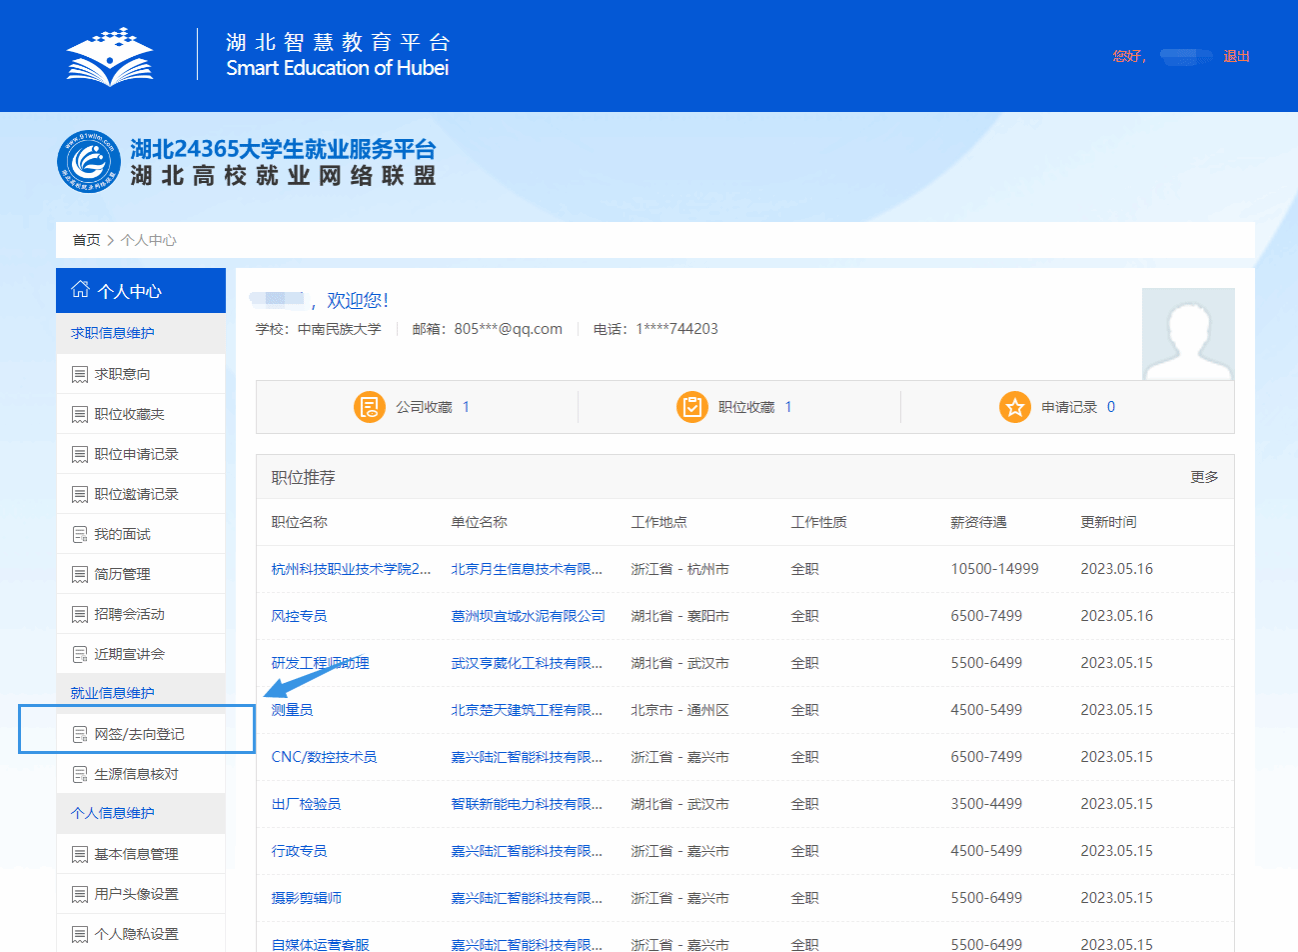1298x952 pixels.
Task: Go to 基本信息管理 page
Action: (136, 854)
